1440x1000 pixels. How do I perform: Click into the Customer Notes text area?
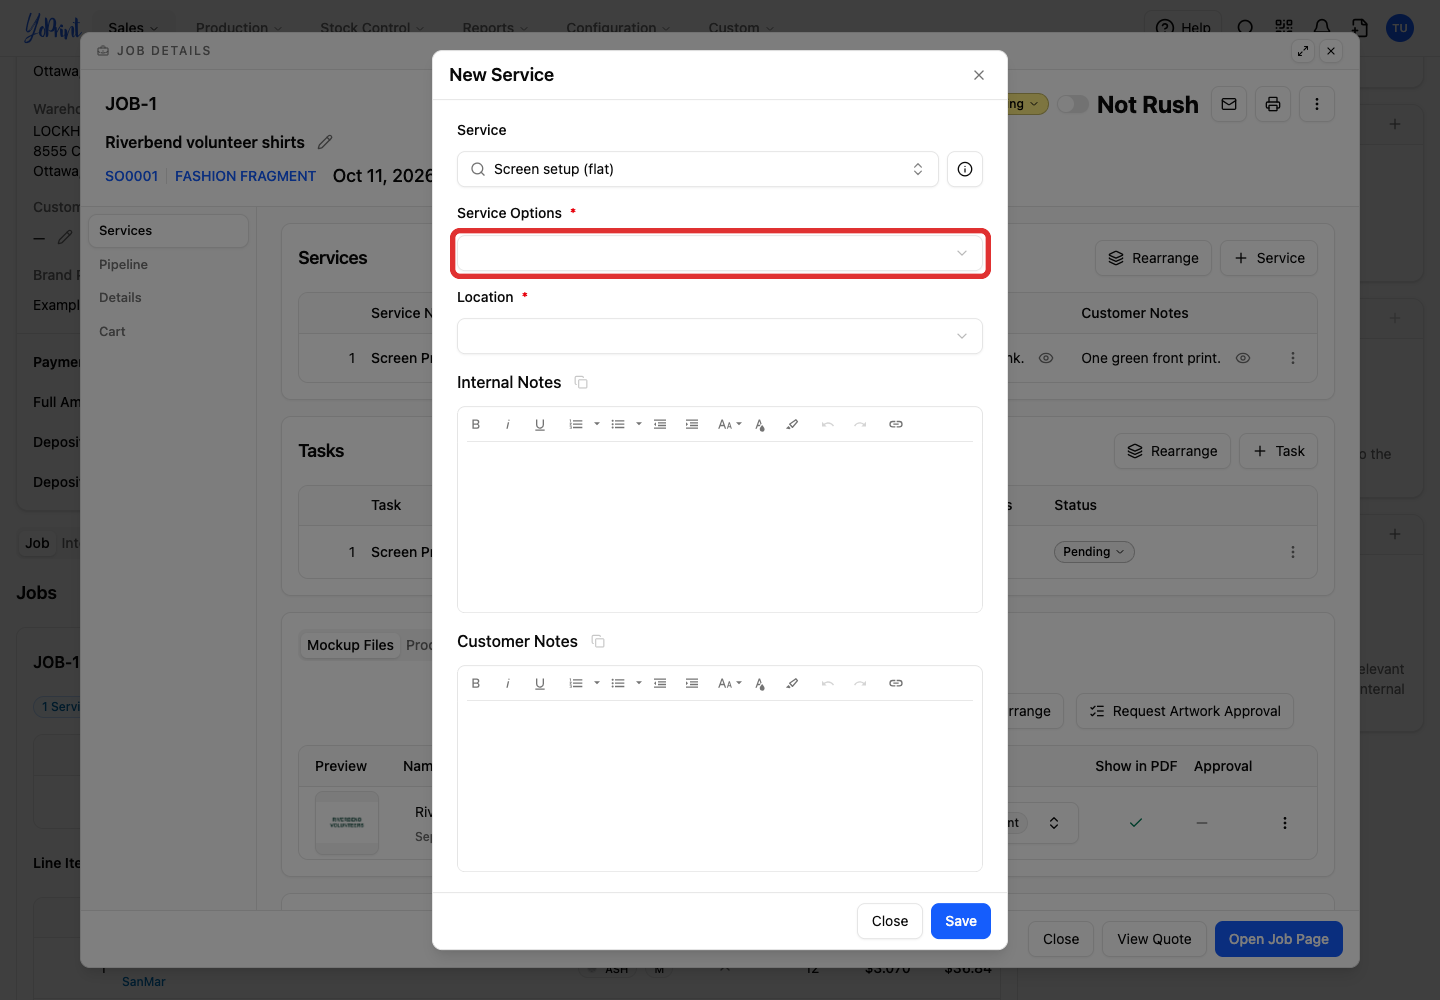(x=720, y=785)
